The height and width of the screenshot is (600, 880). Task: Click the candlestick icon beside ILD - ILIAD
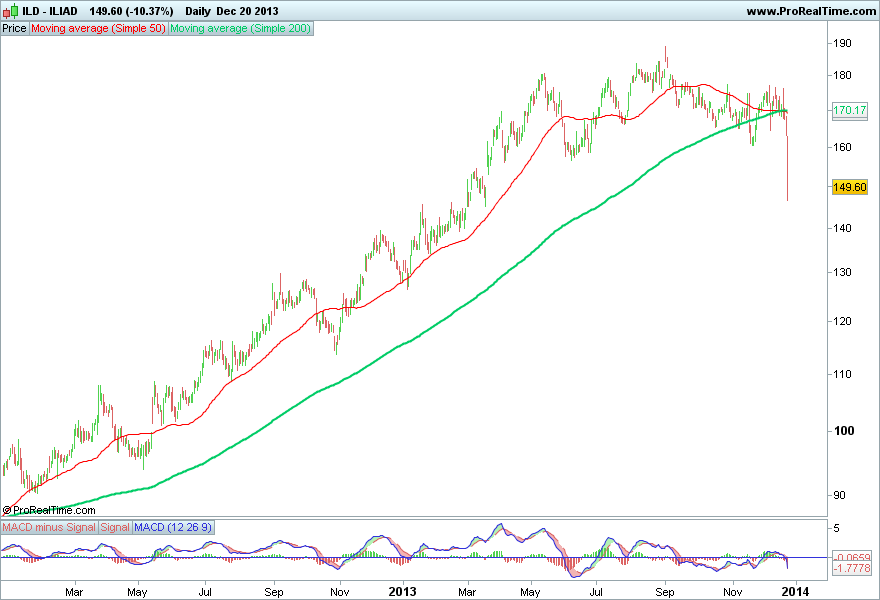pyautogui.click(x=10, y=11)
